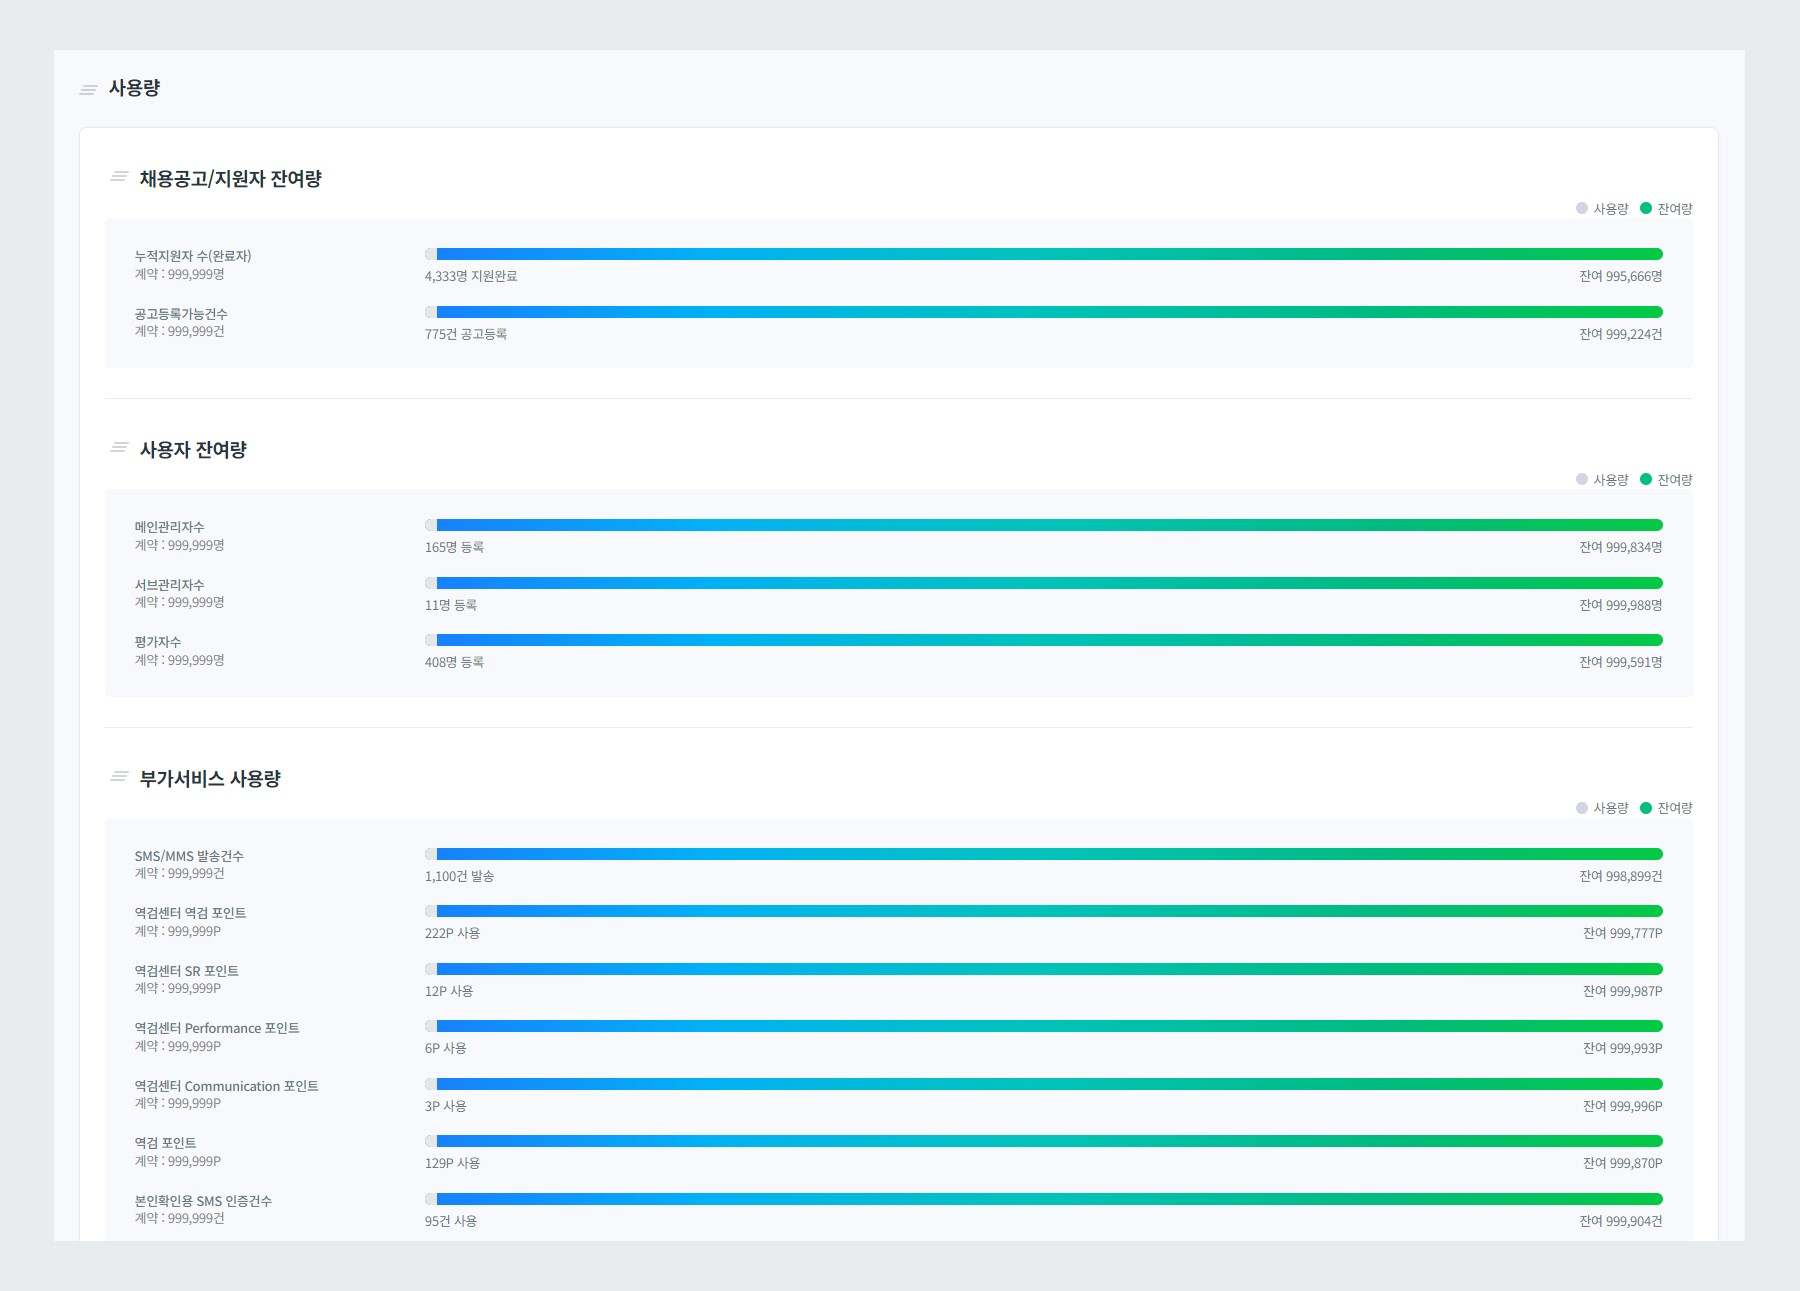Click the progress bar above '129P 사용'
1800x1291 pixels.
click(1044, 1141)
